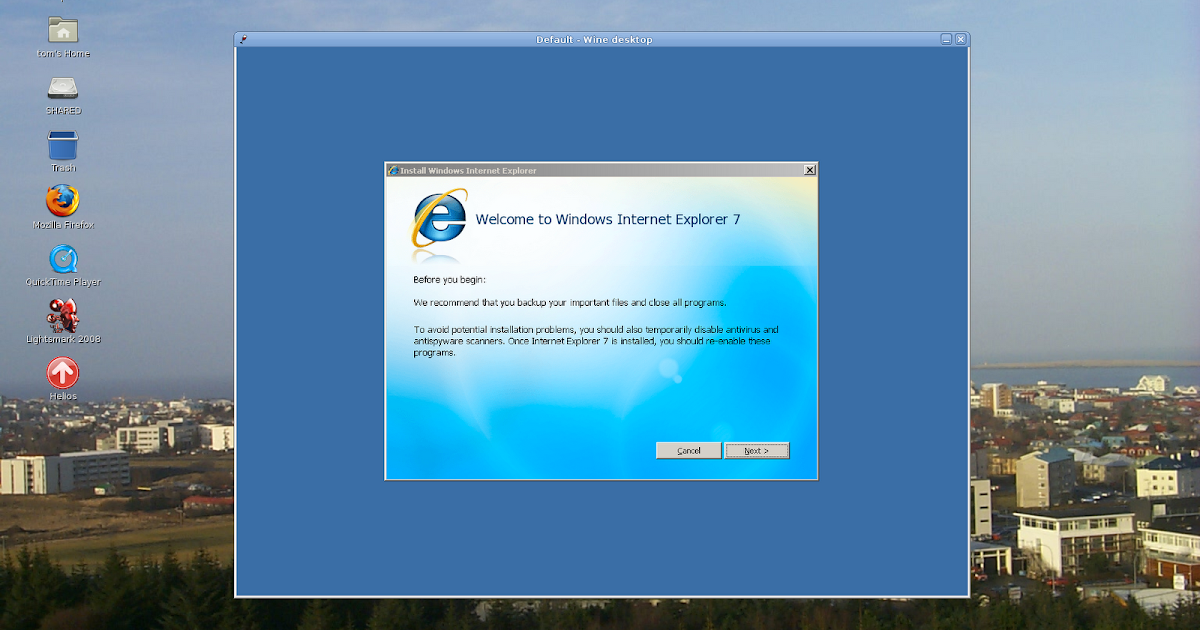The width and height of the screenshot is (1200, 630).
Task: Click the 'Before you begin:' text
Action: [x=449, y=279]
